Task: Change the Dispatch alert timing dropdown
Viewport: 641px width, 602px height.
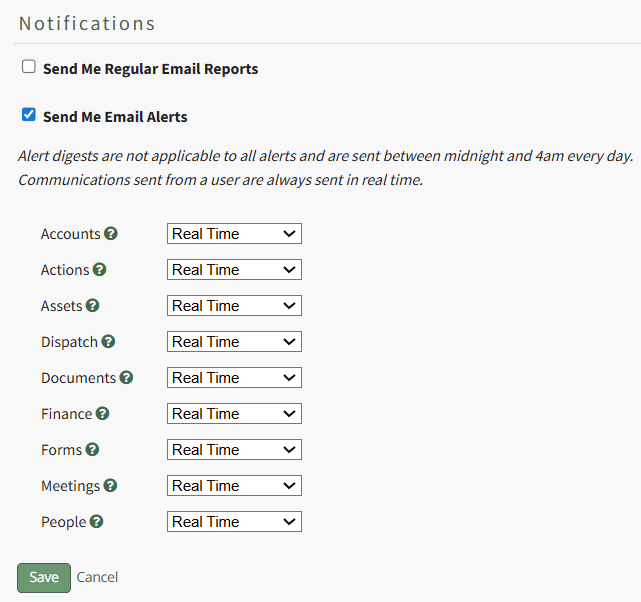Action: click(x=234, y=342)
